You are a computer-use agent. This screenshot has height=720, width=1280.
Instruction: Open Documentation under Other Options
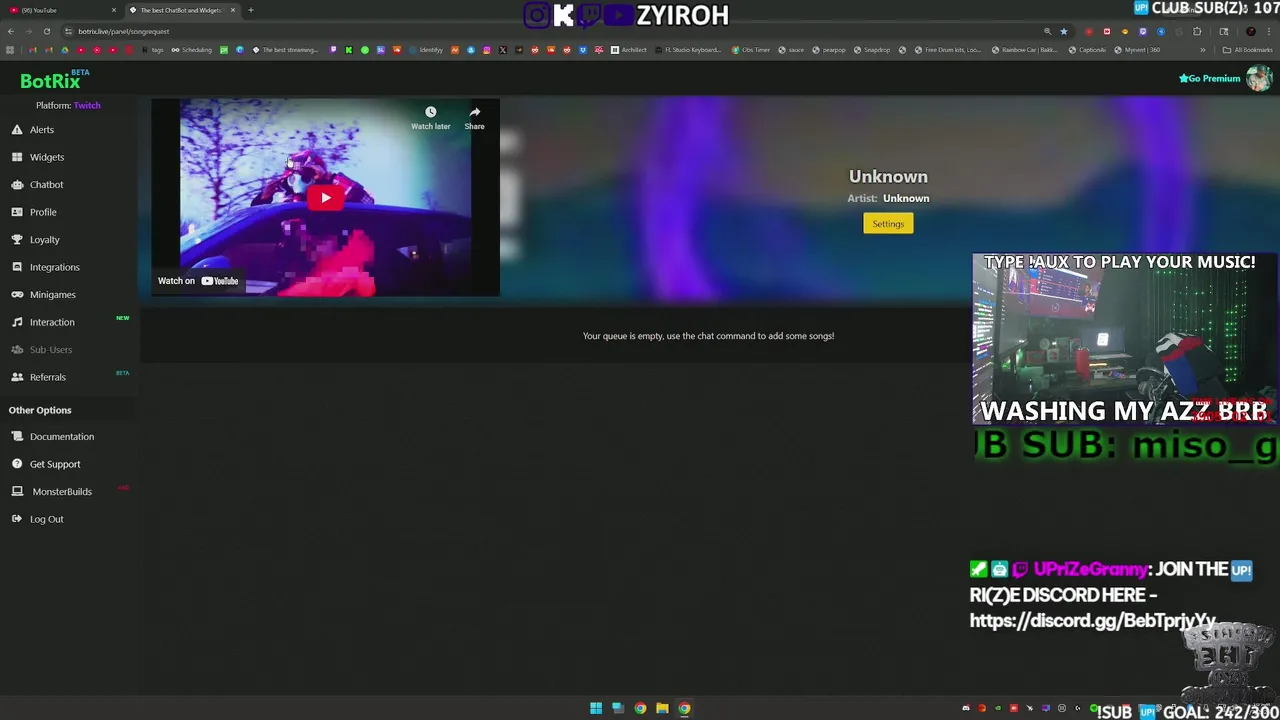click(62, 437)
